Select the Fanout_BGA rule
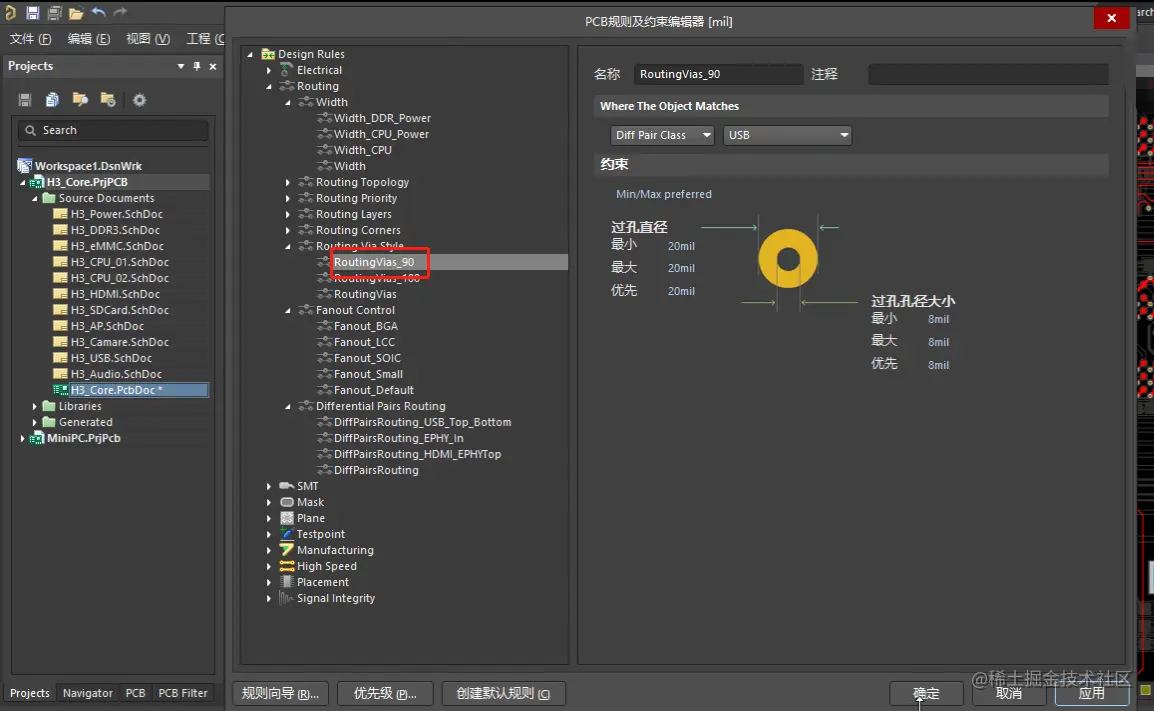1154x711 pixels. (x=366, y=326)
